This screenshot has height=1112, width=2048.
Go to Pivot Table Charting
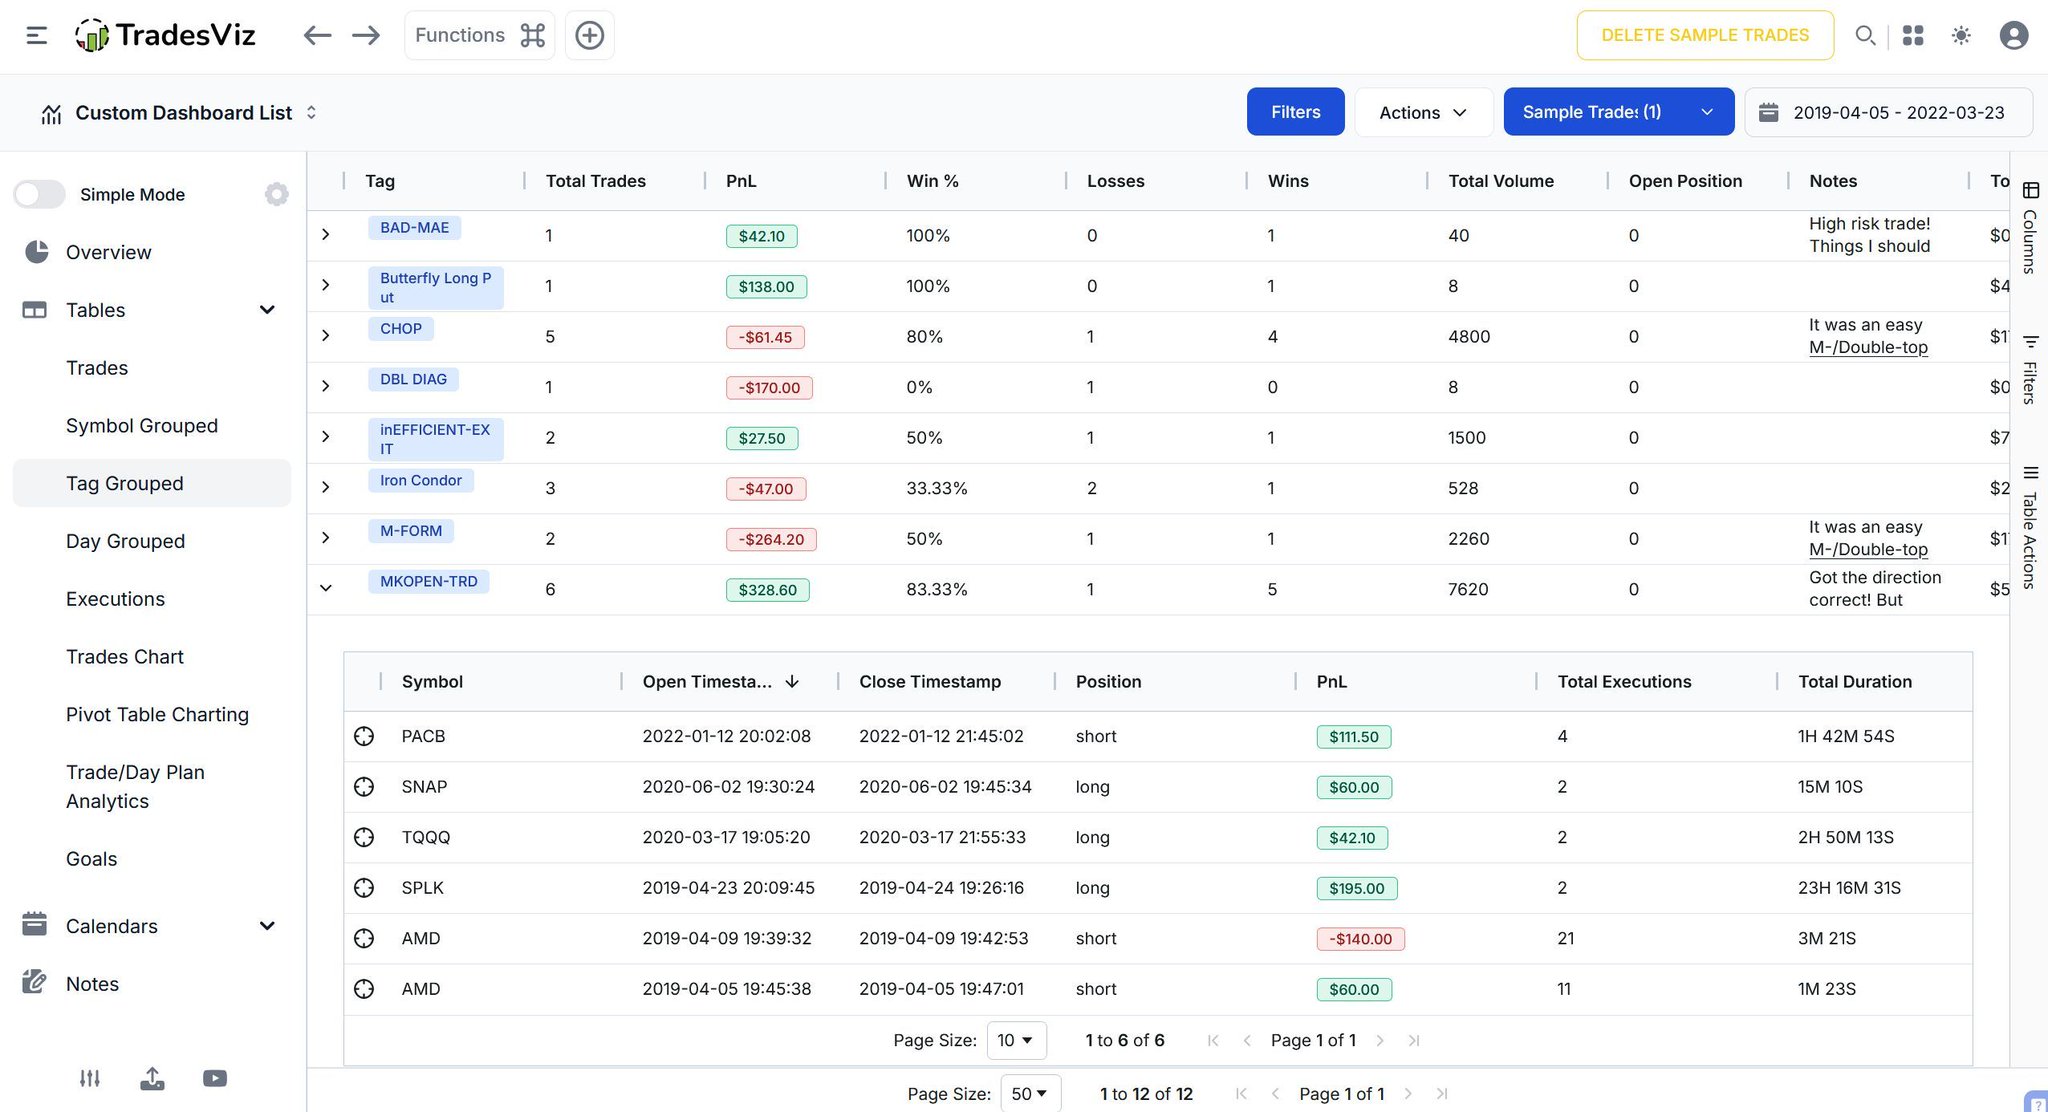point(157,714)
